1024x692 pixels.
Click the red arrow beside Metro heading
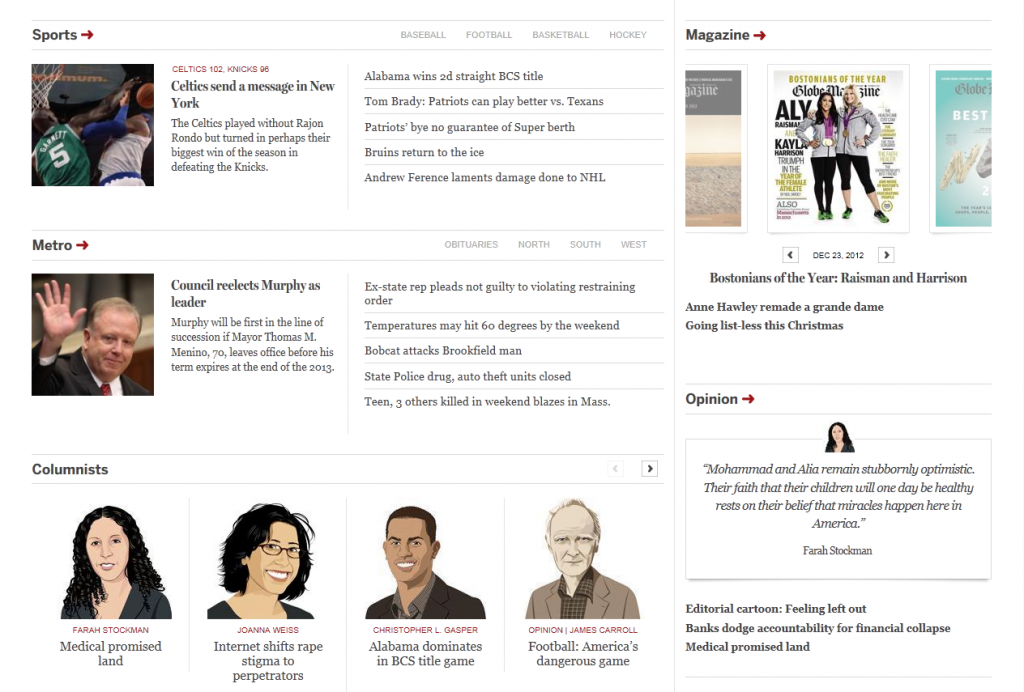[x=82, y=245]
